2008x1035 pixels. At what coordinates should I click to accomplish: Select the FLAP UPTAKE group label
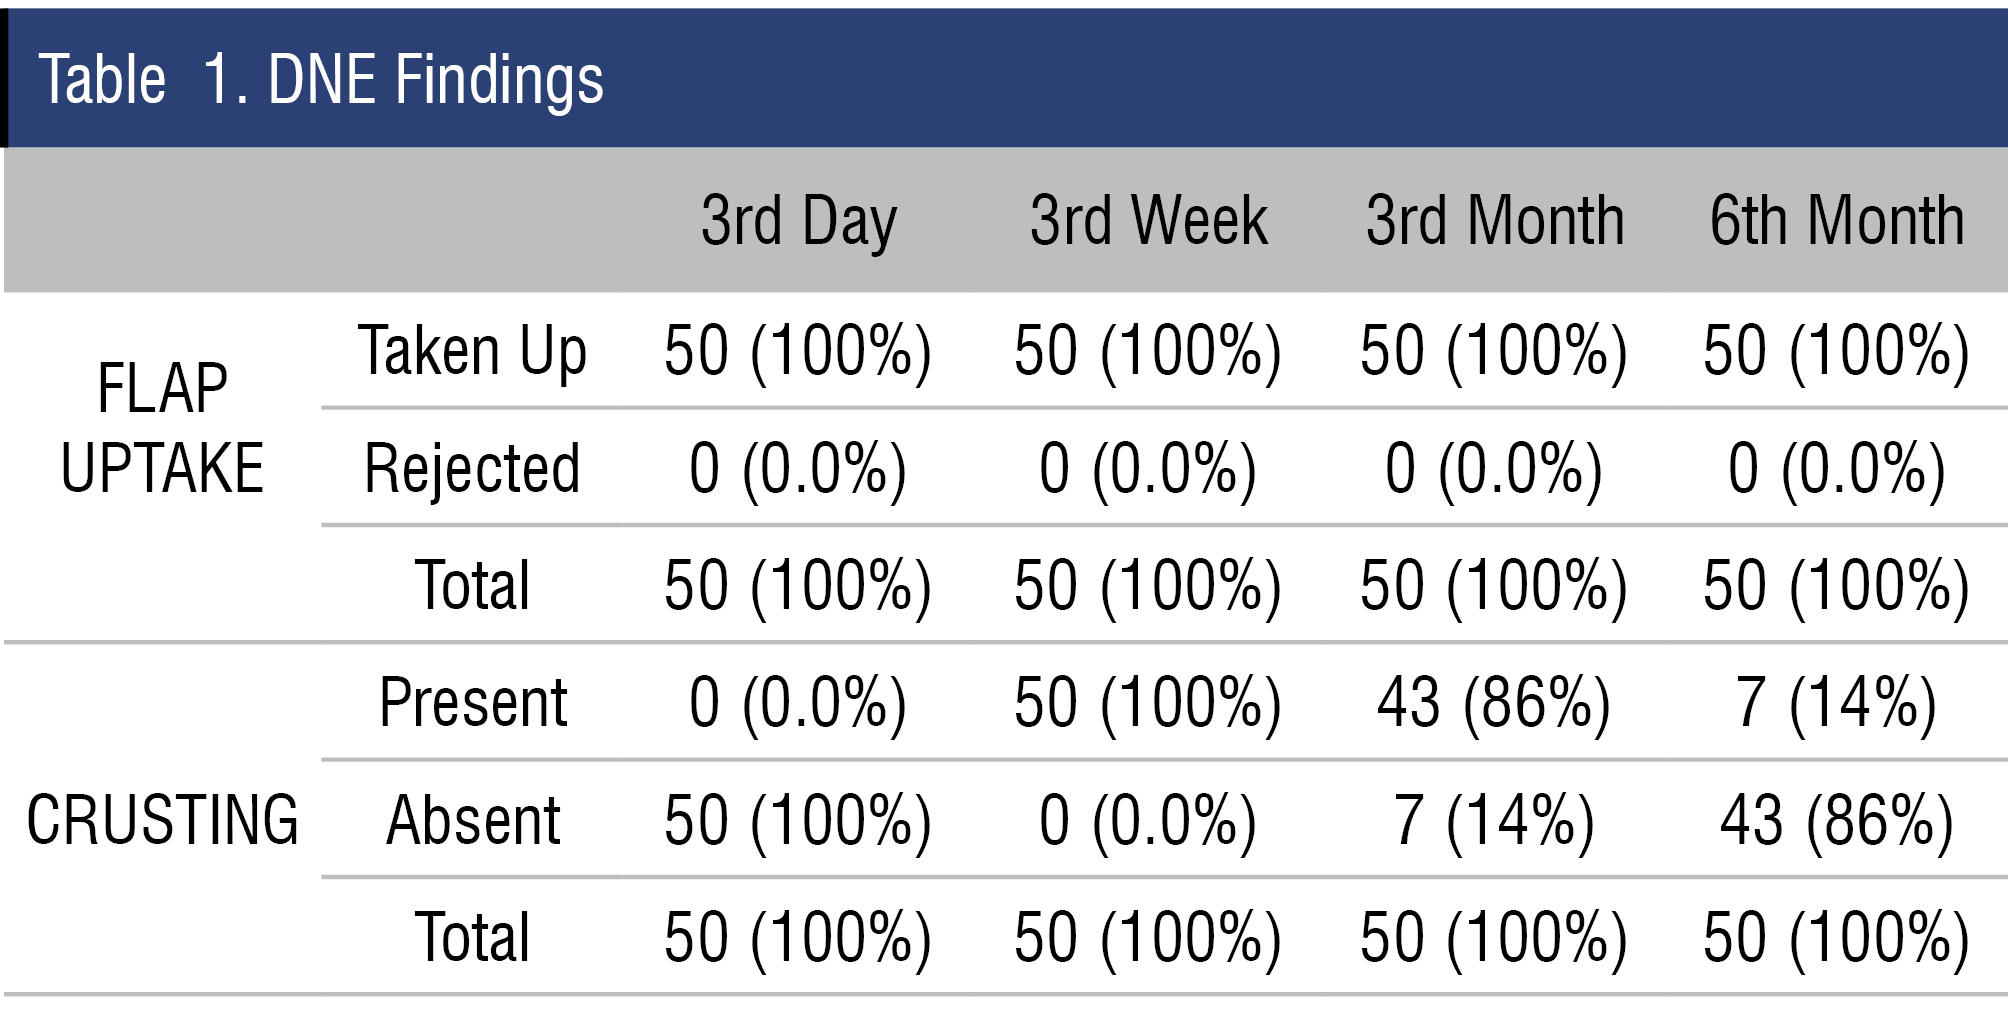[162, 428]
